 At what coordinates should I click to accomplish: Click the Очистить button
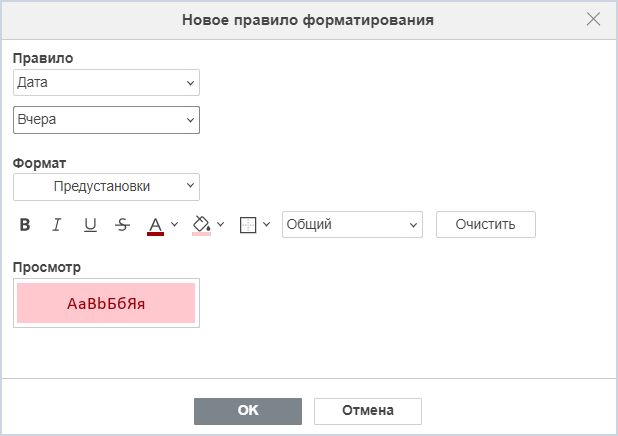coord(486,224)
